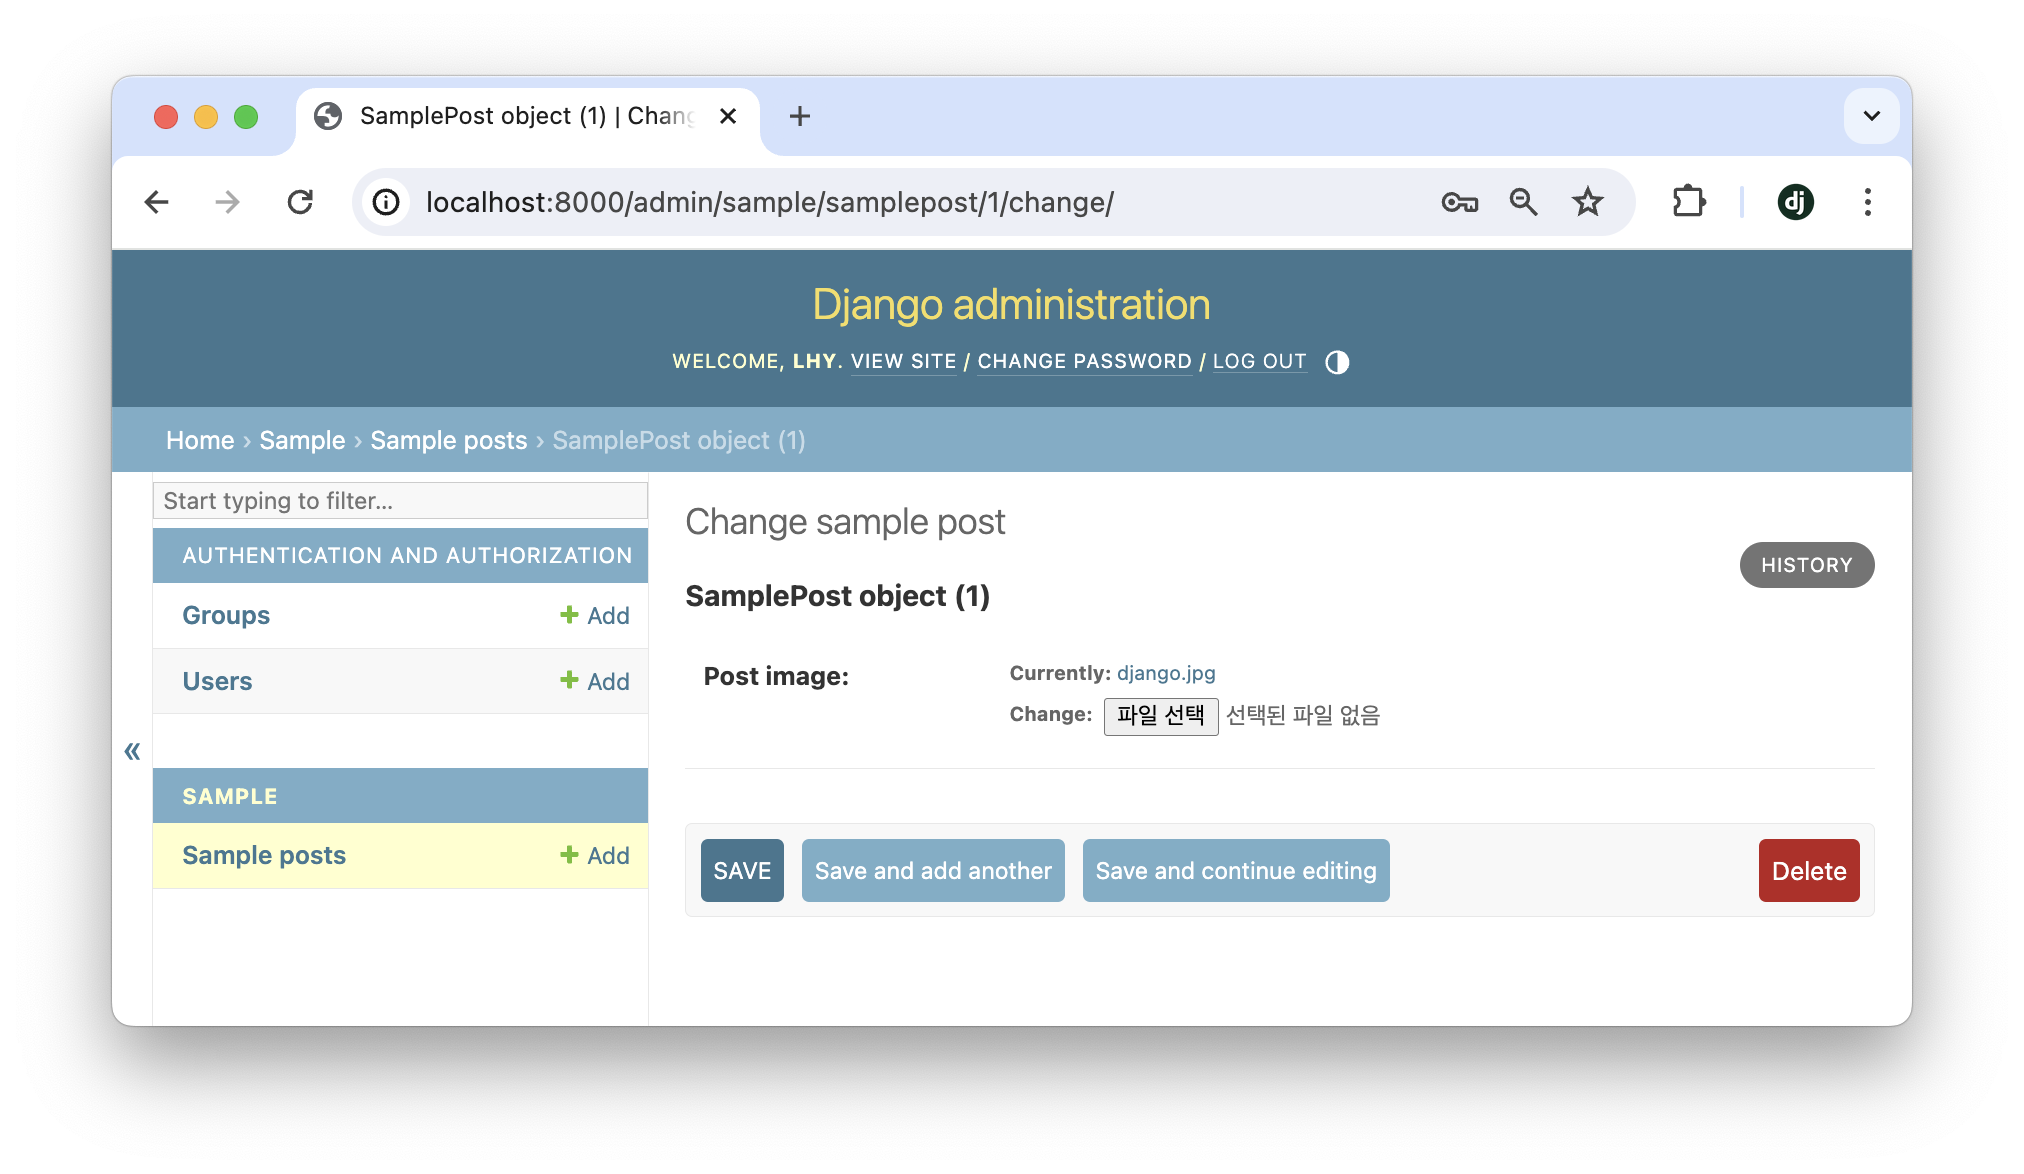Click Save and add another
The width and height of the screenshot is (2024, 1174).
933,870
